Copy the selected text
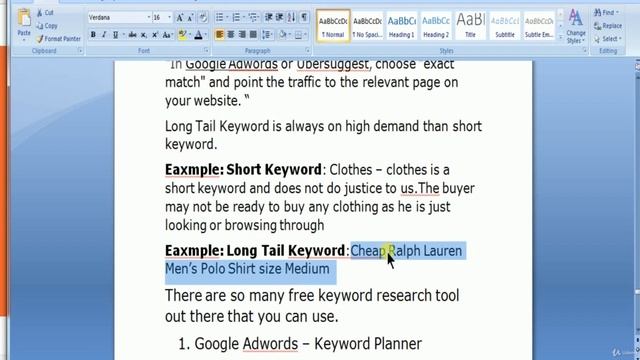The width and height of the screenshot is (640, 360). coord(47,26)
